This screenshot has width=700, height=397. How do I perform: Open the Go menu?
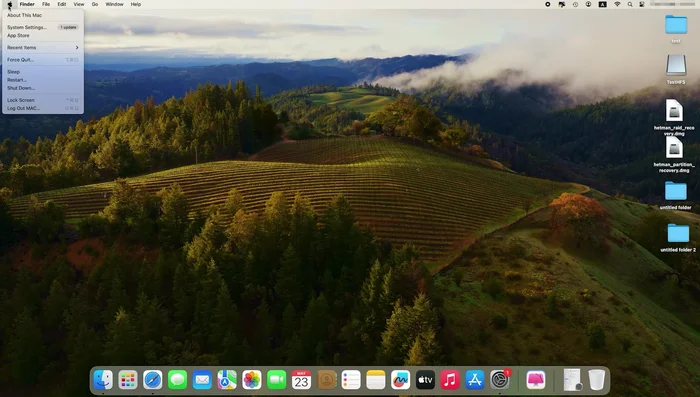(95, 4)
